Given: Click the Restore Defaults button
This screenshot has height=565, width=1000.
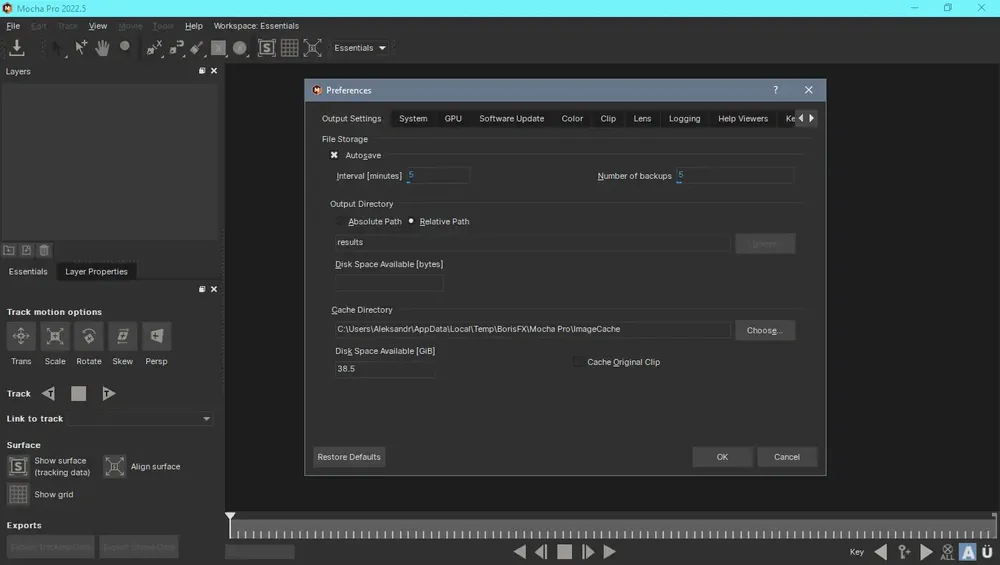Looking at the screenshot, I should (349, 457).
